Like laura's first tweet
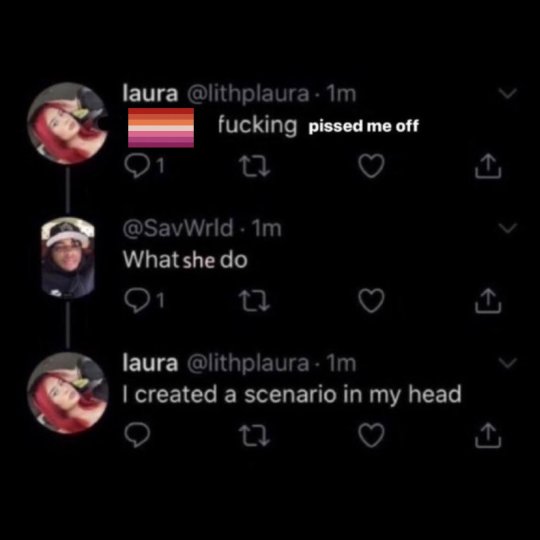This screenshot has height=540, width=540. point(371,166)
